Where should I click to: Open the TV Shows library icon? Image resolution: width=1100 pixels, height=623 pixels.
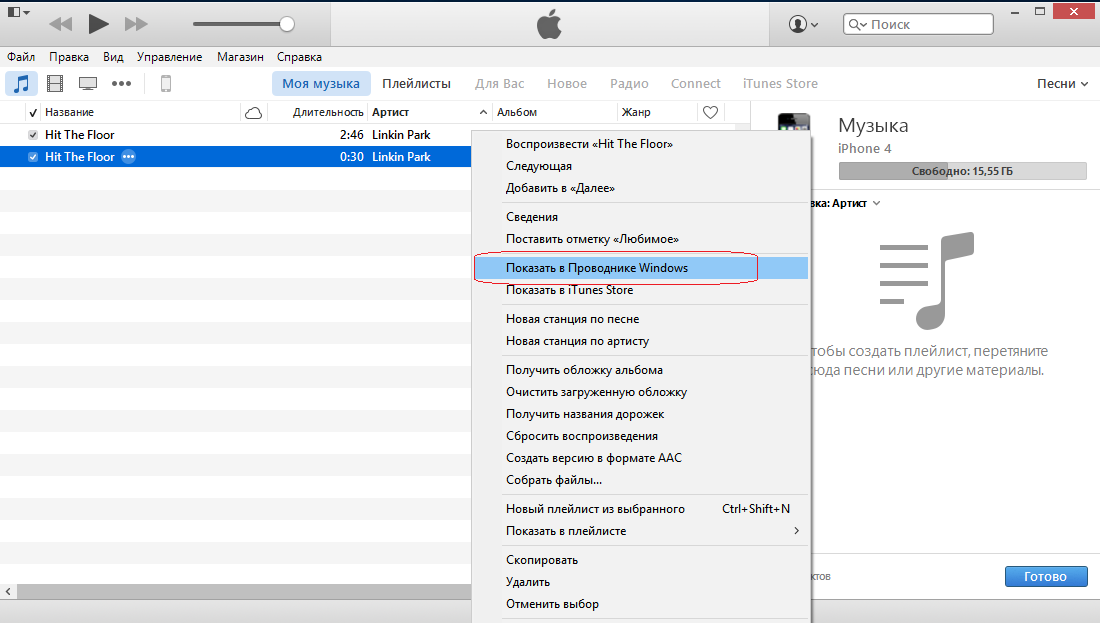pos(88,83)
